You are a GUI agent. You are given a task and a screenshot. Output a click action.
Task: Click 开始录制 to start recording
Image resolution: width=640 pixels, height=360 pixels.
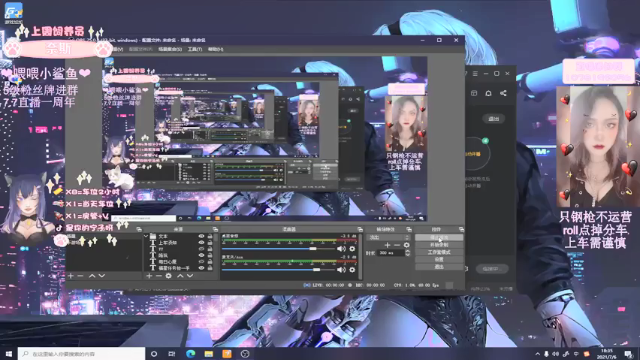pyautogui.click(x=439, y=245)
